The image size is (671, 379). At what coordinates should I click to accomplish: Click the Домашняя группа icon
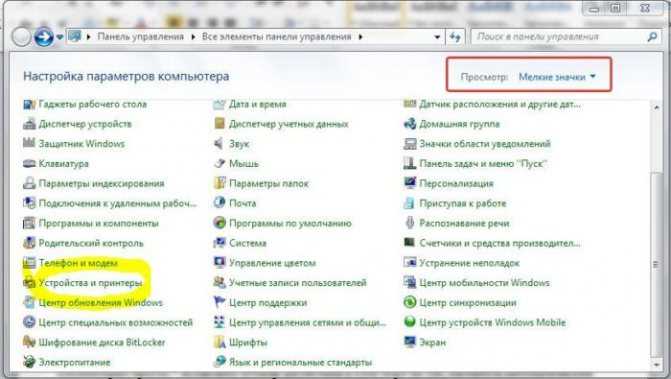410,124
